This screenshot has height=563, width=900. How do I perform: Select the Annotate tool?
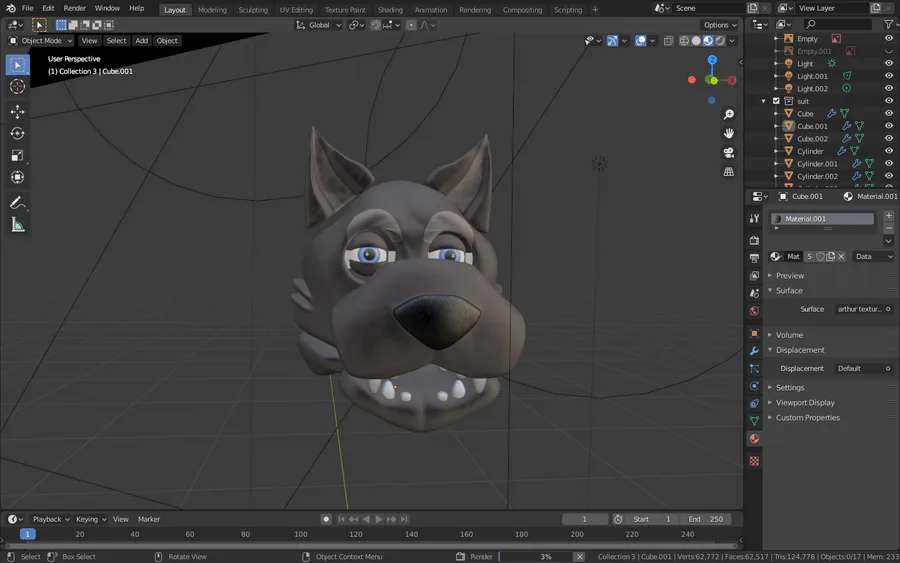click(x=17, y=203)
